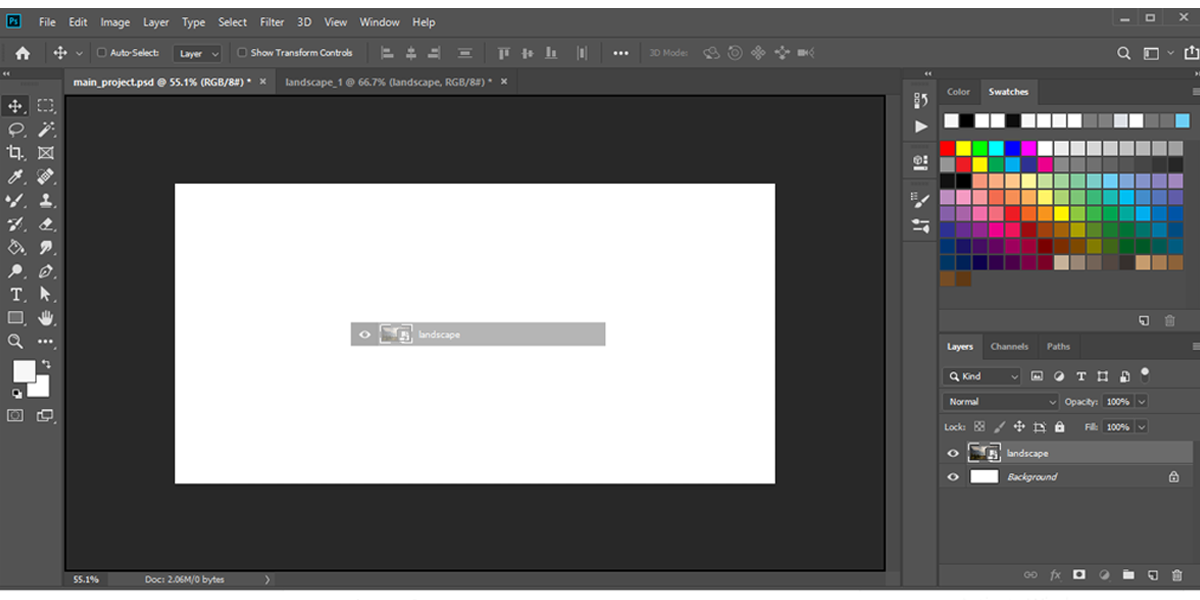Open the Add layer mask icon
The width and height of the screenshot is (1200, 600).
coord(1079,575)
